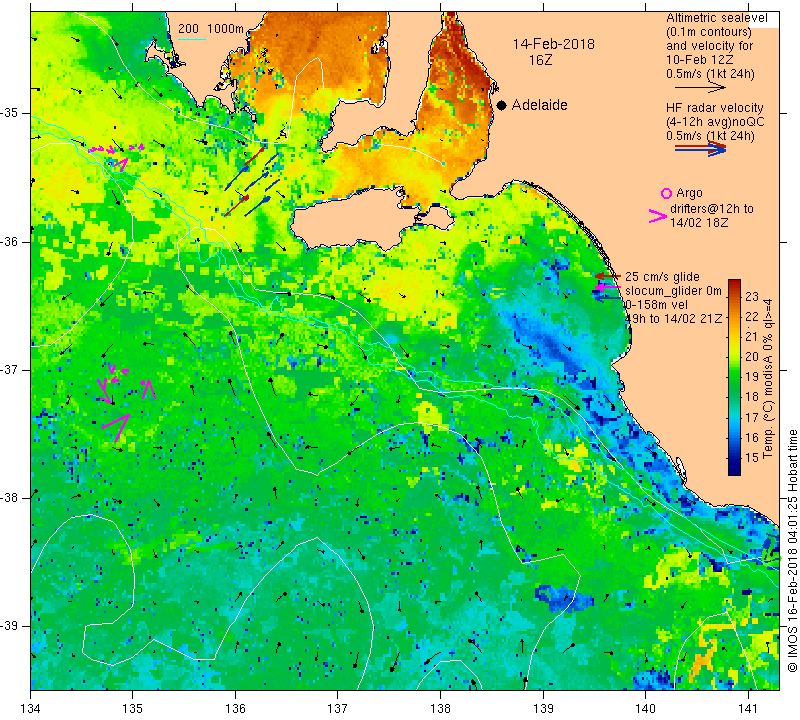Click the '(4-12h avg)noQC' legend text
800x720 pixels.
[715, 121]
